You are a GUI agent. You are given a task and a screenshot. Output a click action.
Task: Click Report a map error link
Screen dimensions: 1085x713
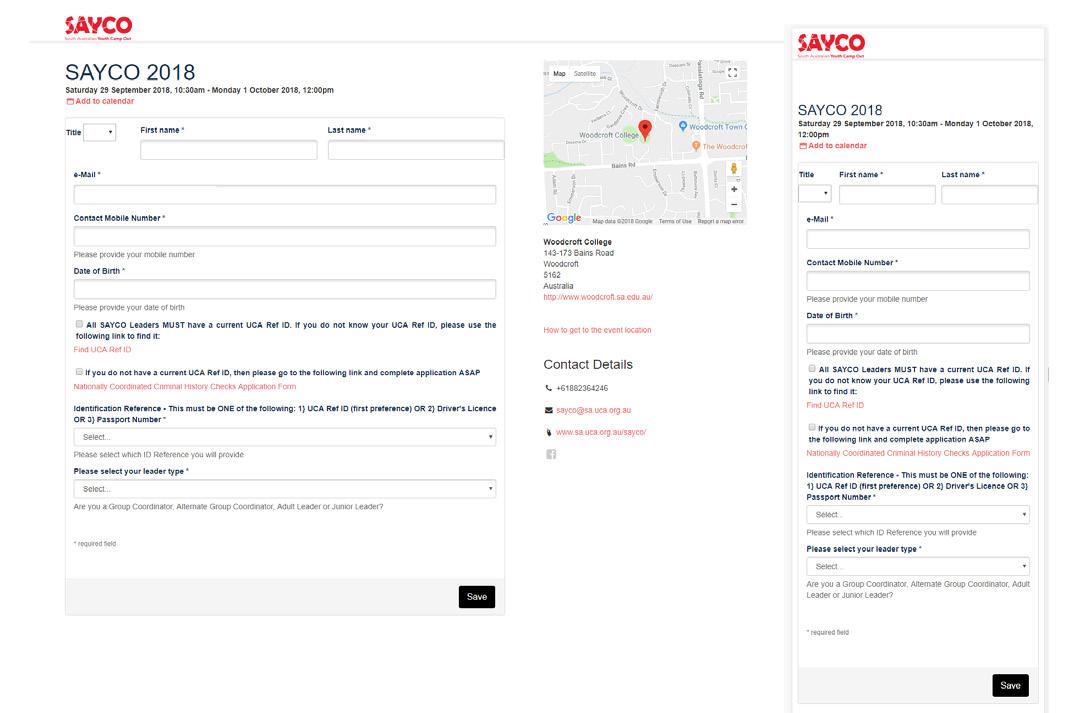pos(720,222)
